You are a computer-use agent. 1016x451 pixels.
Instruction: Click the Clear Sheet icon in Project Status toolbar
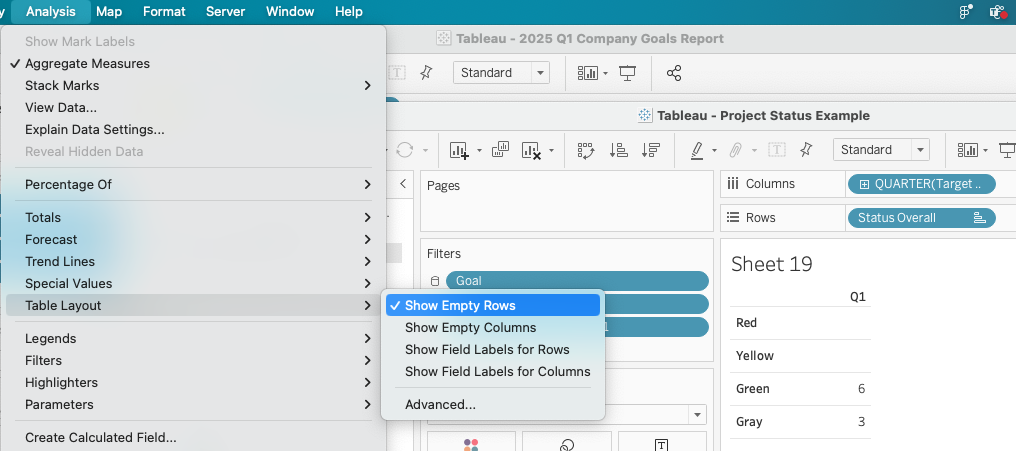pyautogui.click(x=531, y=150)
